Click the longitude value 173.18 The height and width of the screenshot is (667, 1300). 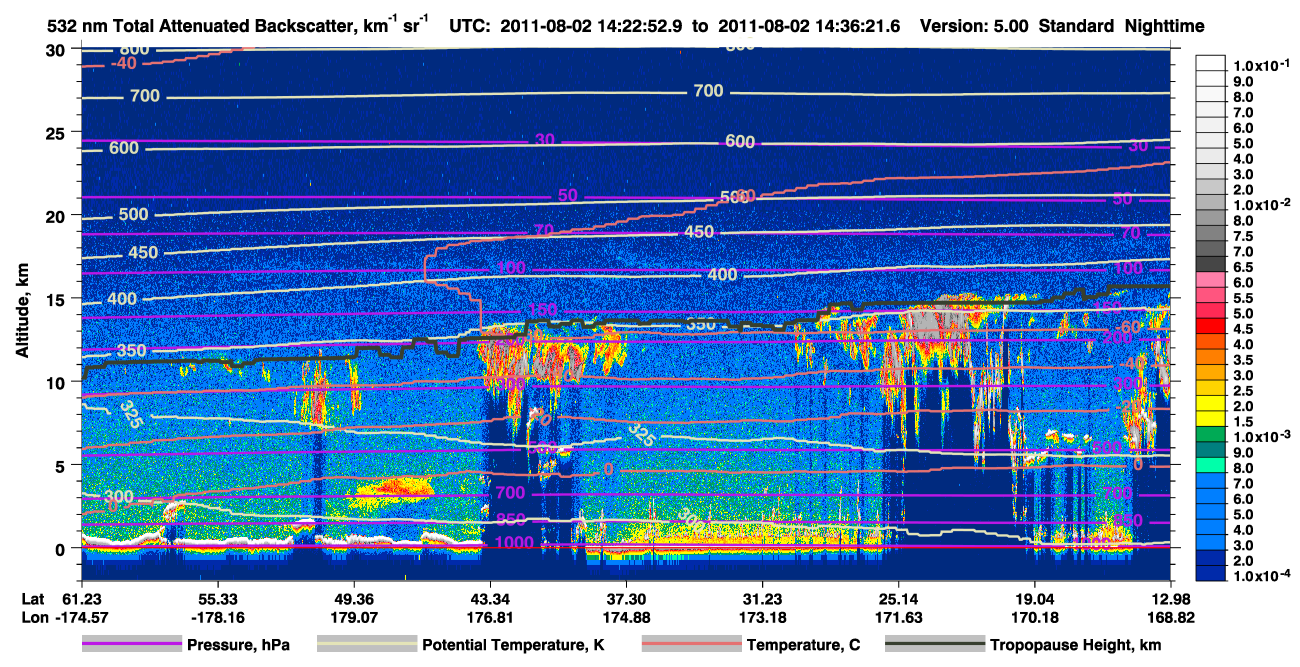(763, 617)
